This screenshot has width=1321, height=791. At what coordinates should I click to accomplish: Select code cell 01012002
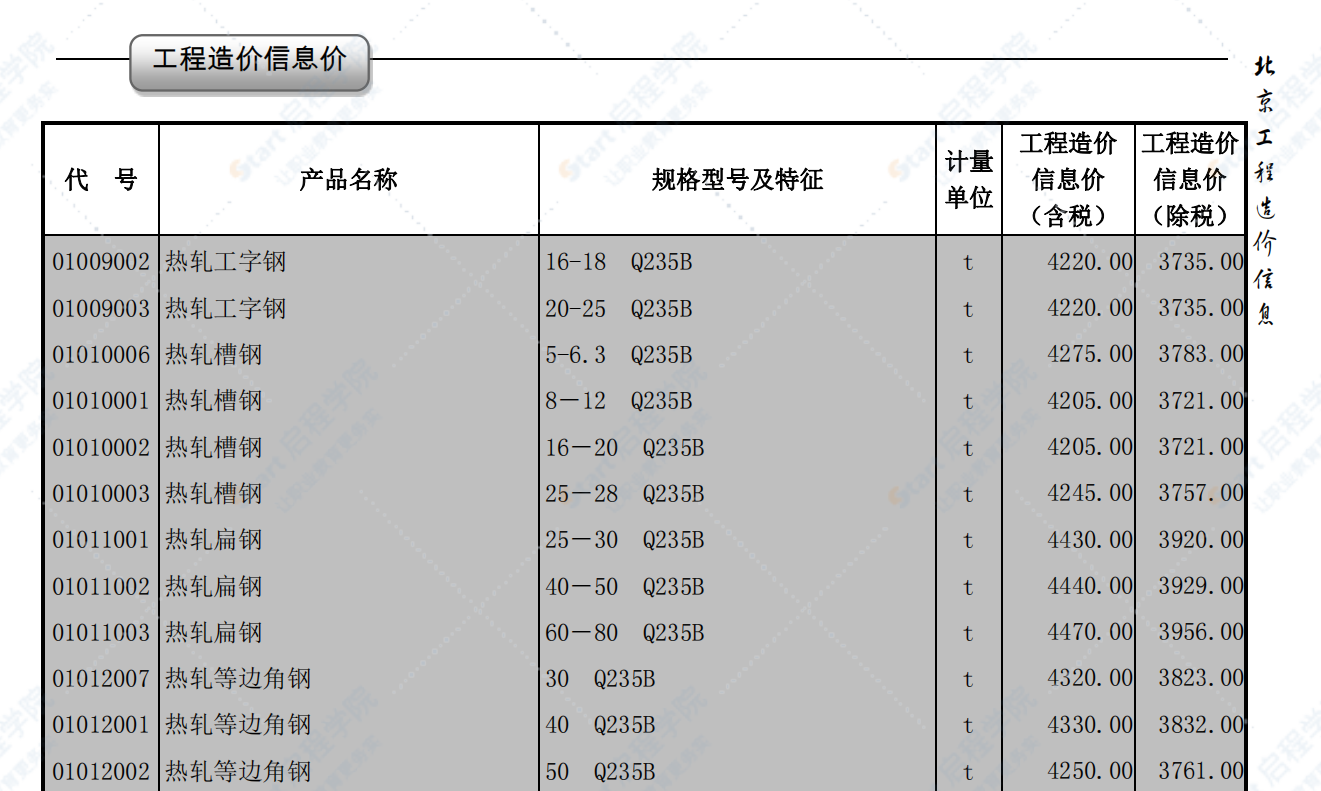pyautogui.click(x=101, y=772)
